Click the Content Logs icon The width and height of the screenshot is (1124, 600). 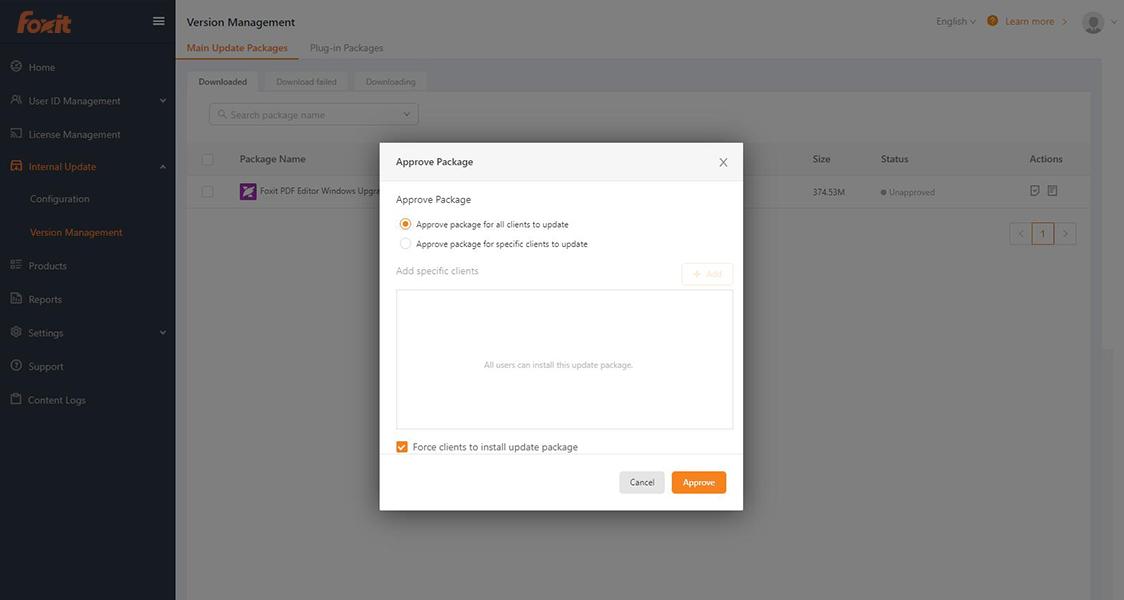pyautogui.click(x=16, y=399)
